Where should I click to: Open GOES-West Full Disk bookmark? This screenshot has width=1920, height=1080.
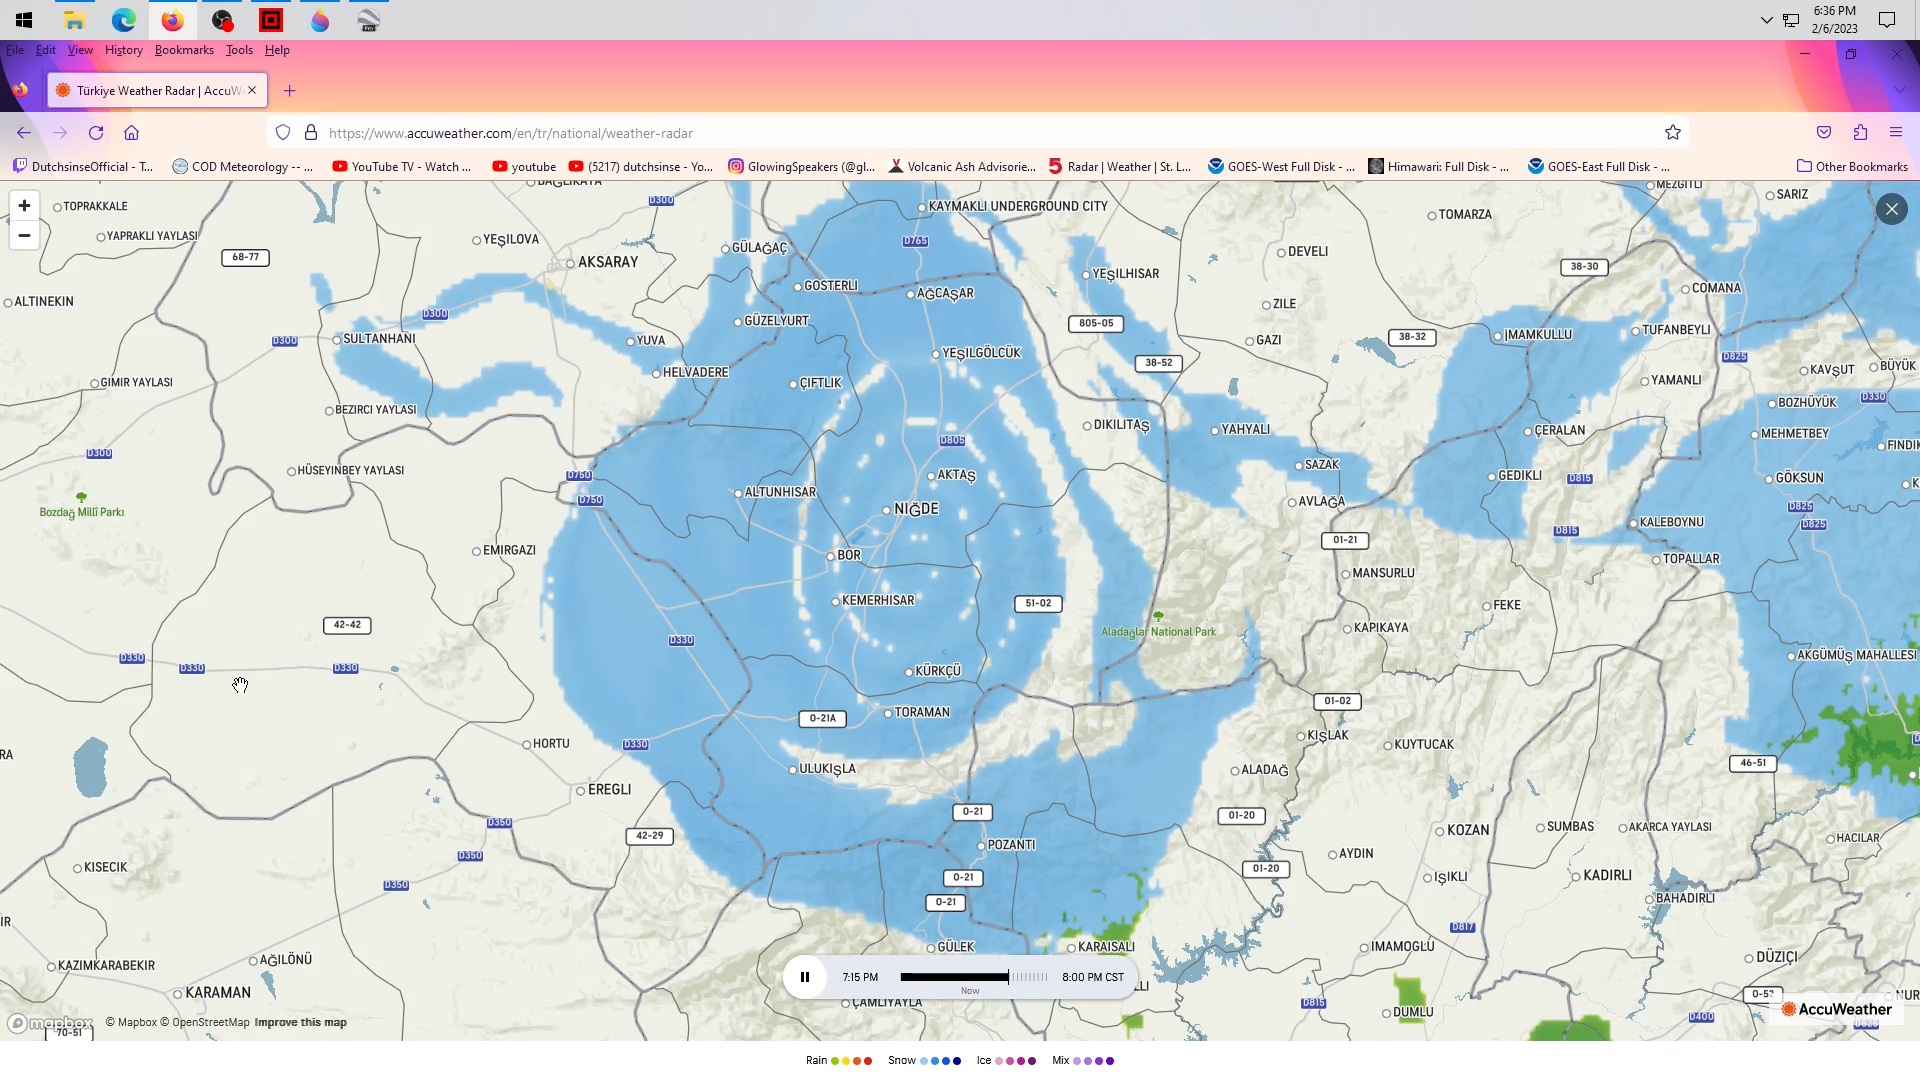click(1281, 167)
